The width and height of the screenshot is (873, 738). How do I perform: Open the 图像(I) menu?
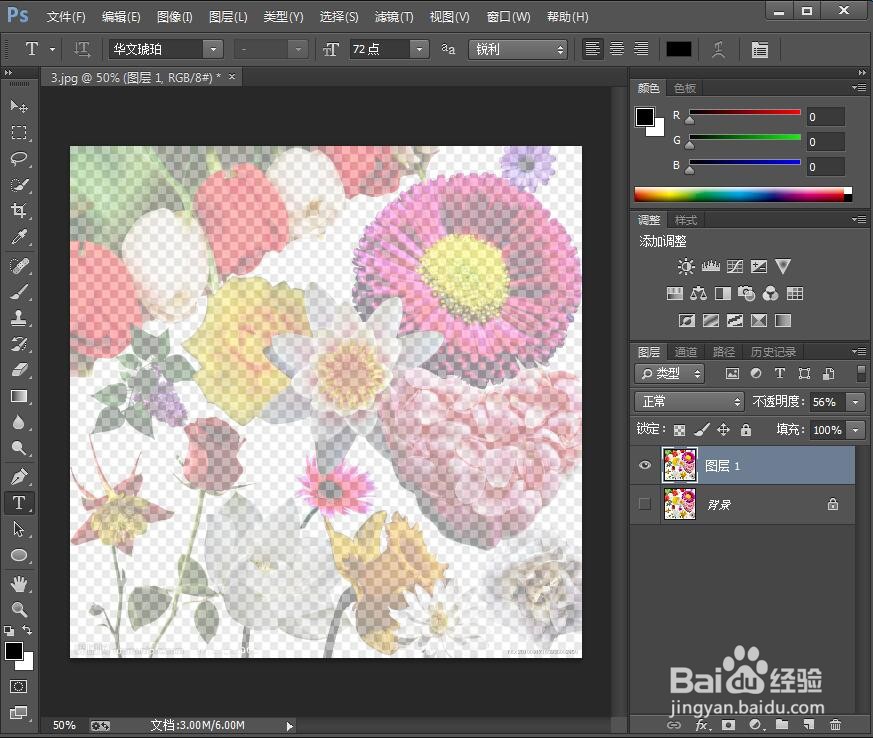point(174,17)
